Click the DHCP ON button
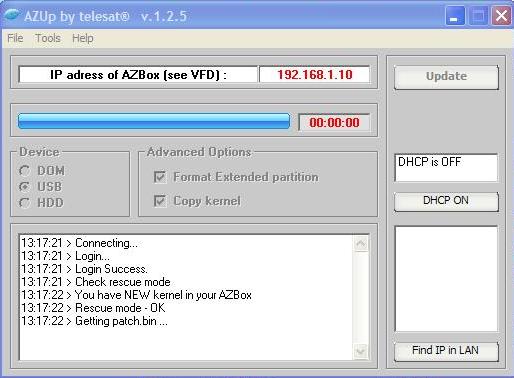 pyautogui.click(x=446, y=201)
